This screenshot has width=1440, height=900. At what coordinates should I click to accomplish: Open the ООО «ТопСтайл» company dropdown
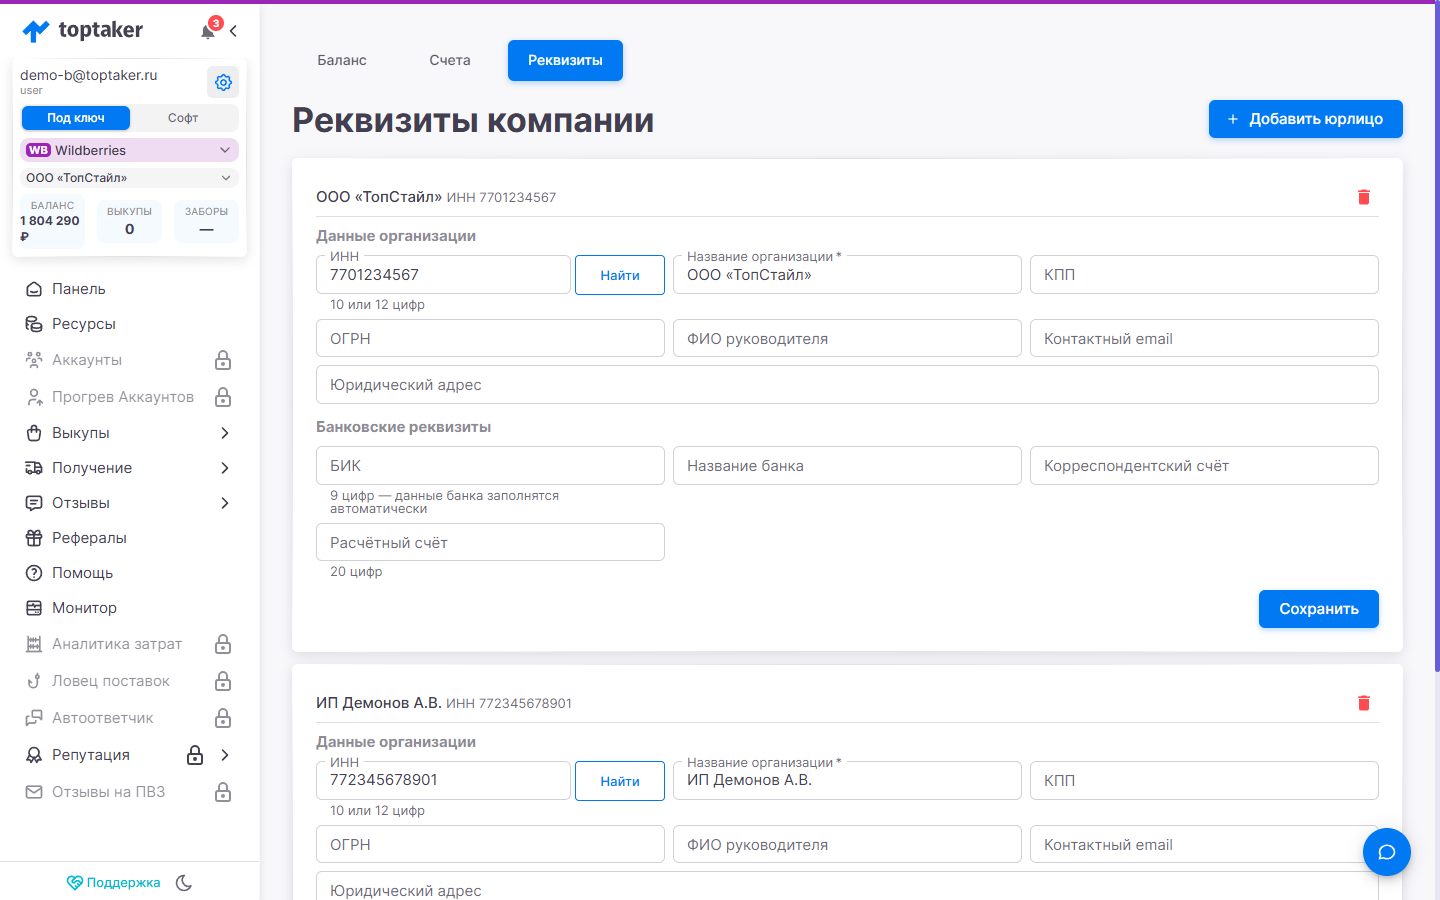click(129, 178)
